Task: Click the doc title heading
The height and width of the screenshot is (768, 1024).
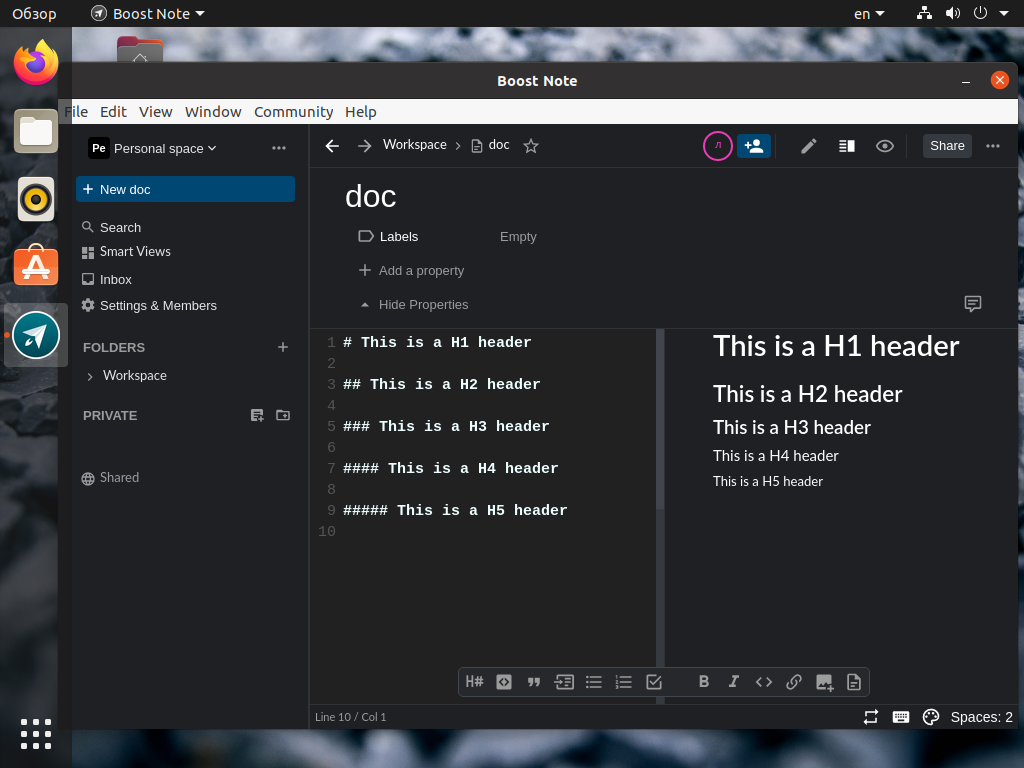Action: pyautogui.click(x=370, y=196)
